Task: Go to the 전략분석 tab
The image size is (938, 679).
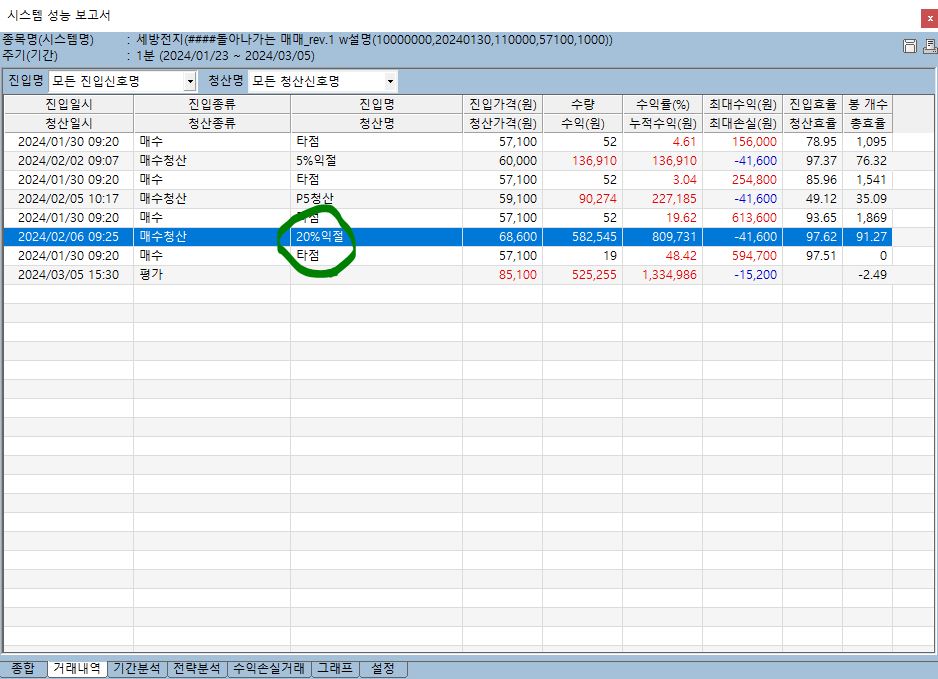Action: pos(197,668)
